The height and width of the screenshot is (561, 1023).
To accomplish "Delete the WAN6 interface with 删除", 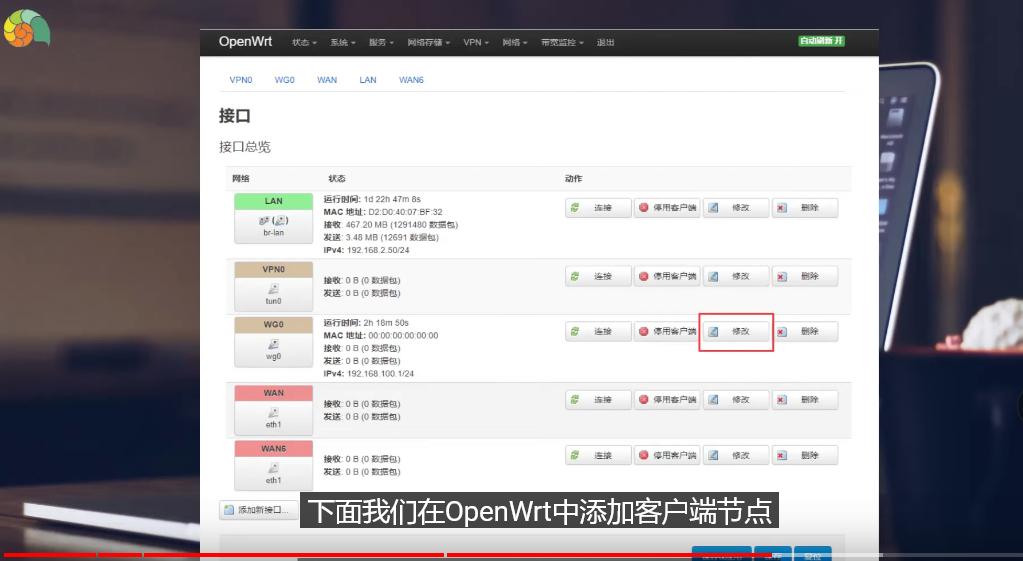I will coord(805,455).
